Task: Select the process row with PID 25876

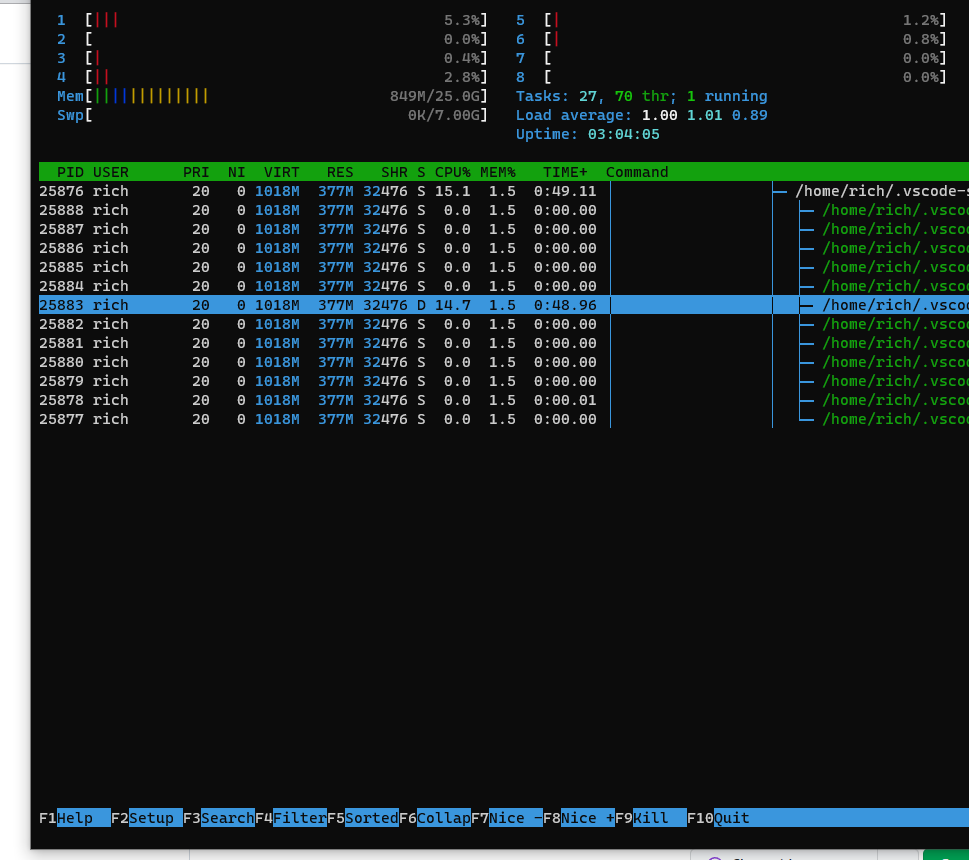Action: tap(300, 190)
